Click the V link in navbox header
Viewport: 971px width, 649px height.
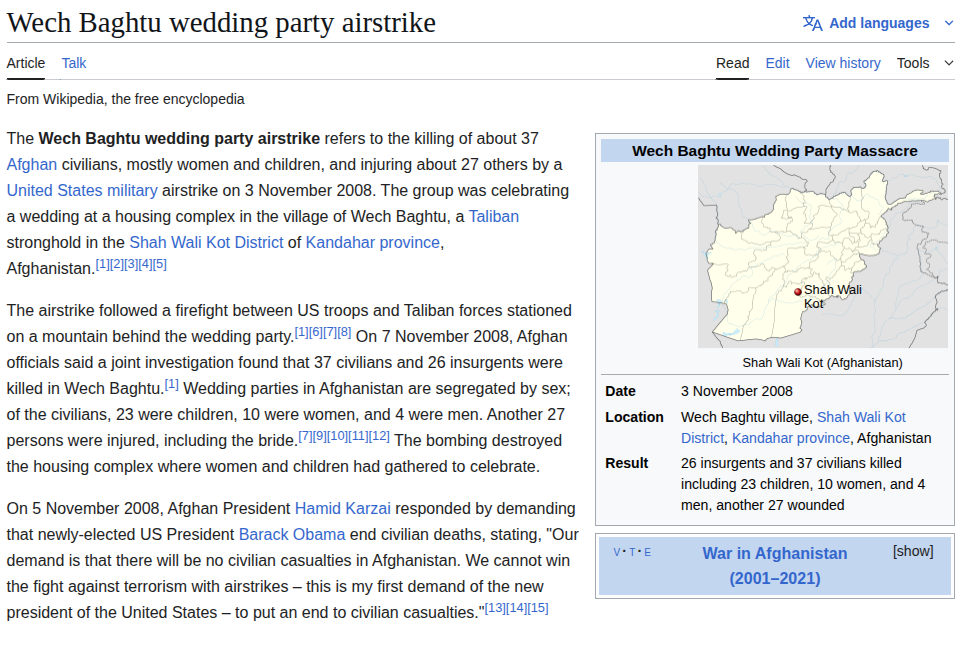[617, 552]
